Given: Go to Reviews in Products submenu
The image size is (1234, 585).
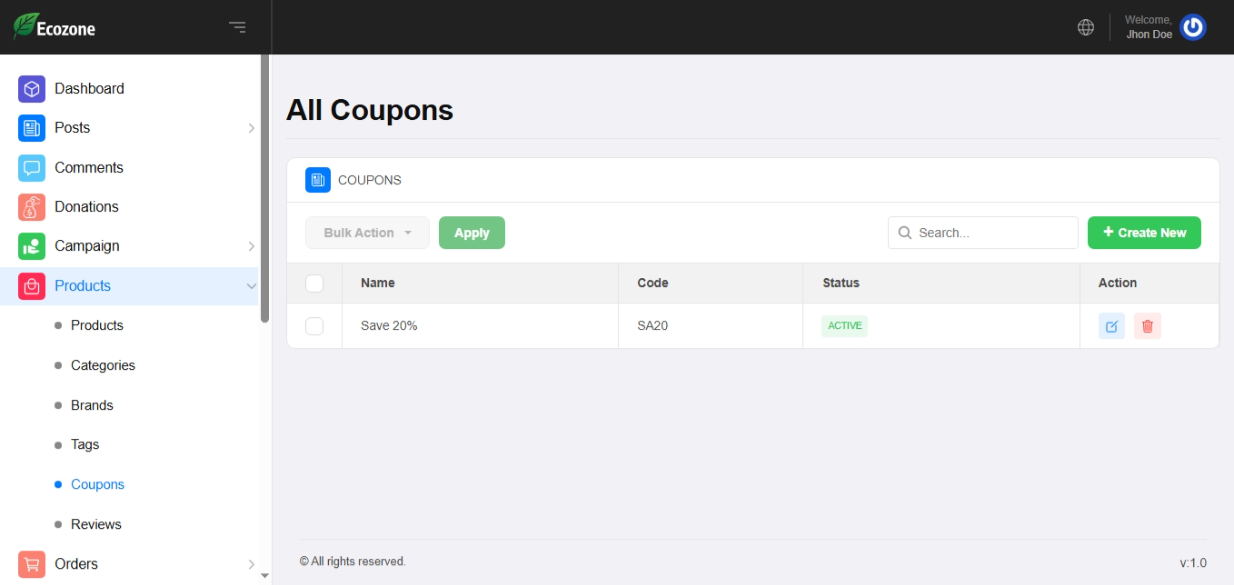Looking at the screenshot, I should [x=95, y=524].
